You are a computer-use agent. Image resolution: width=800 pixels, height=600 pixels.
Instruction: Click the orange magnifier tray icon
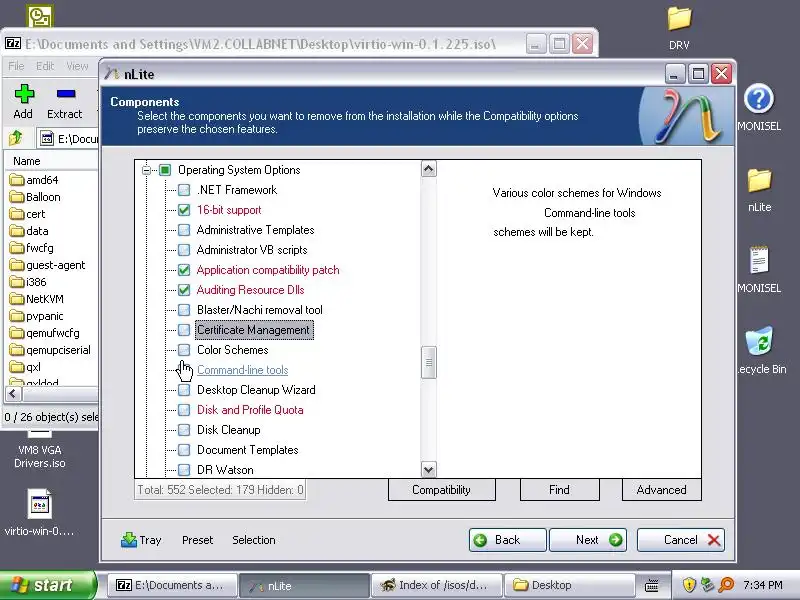point(726,584)
